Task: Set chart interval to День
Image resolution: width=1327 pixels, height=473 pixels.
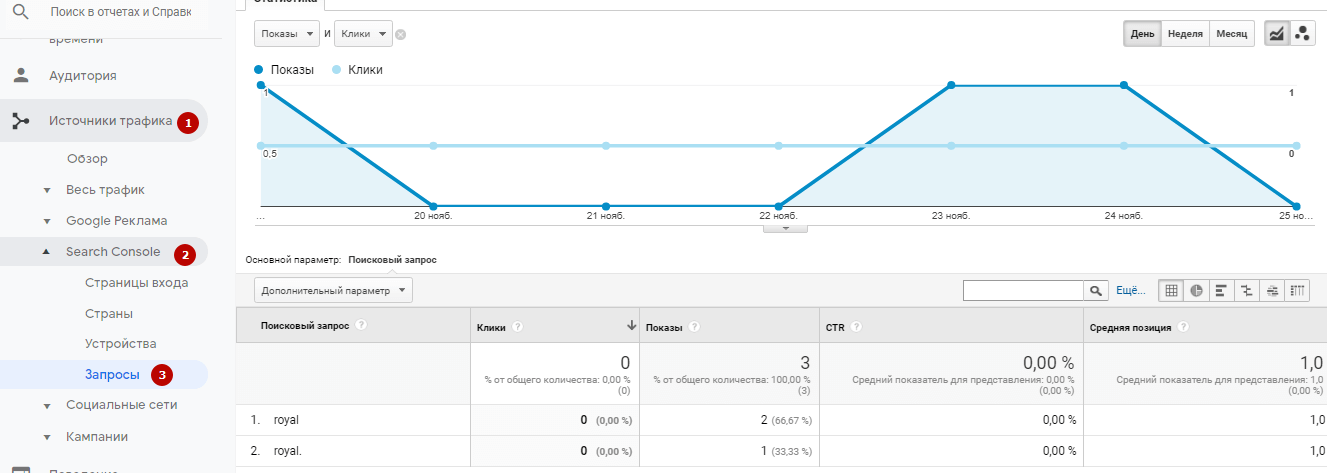Action: point(1143,34)
